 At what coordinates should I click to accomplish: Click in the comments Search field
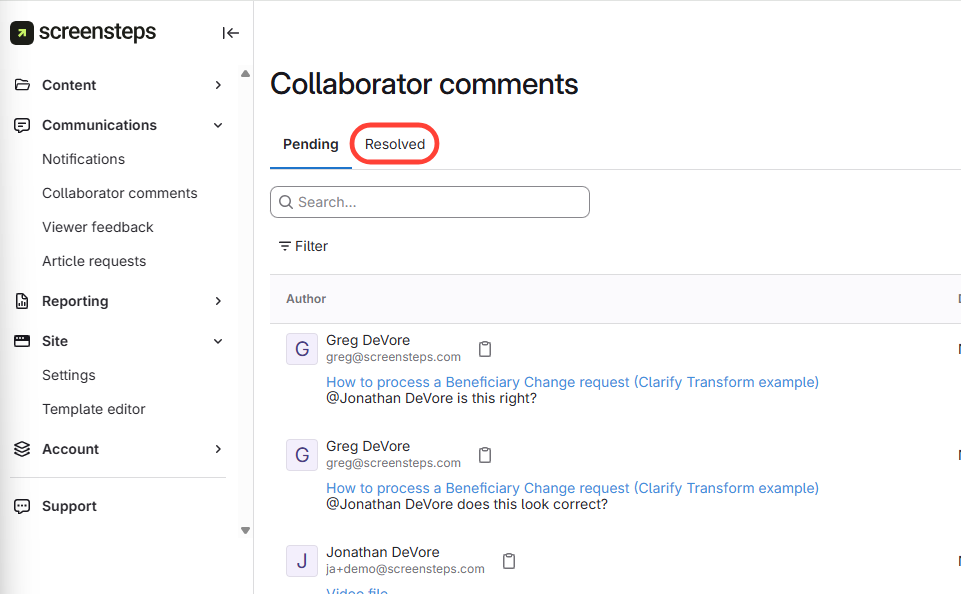point(430,202)
